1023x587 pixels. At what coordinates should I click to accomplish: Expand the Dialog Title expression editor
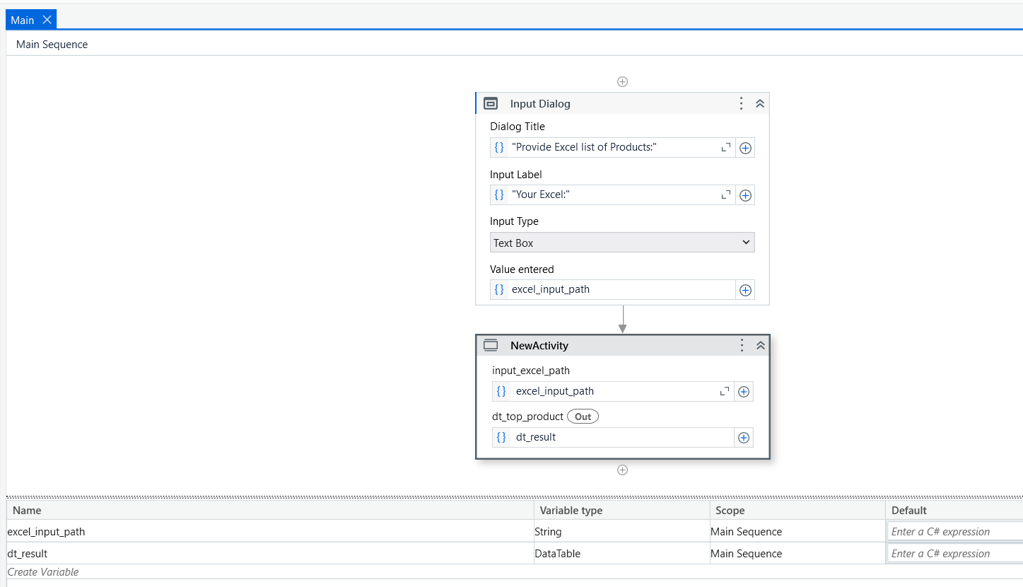(x=725, y=147)
